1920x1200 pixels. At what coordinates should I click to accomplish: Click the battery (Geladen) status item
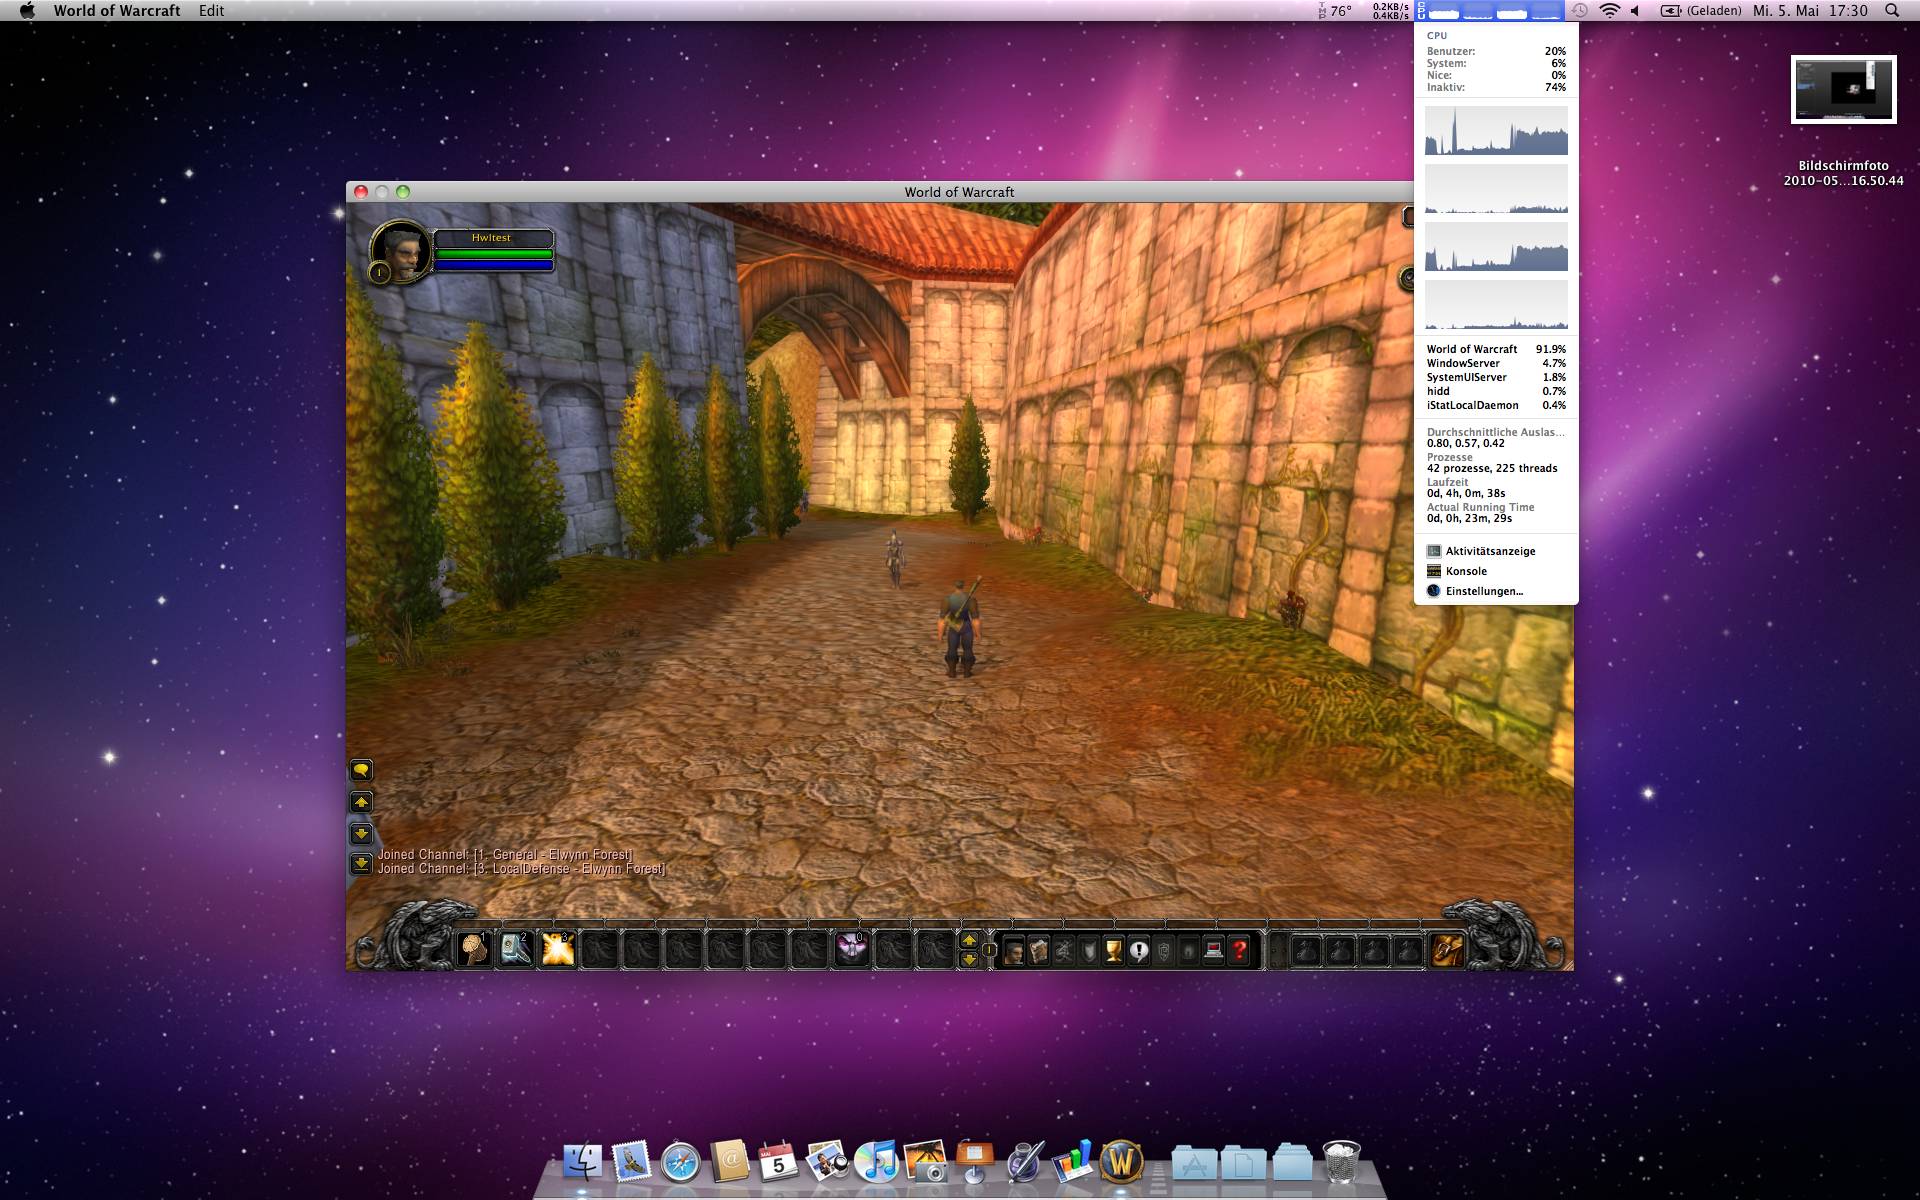[1701, 10]
